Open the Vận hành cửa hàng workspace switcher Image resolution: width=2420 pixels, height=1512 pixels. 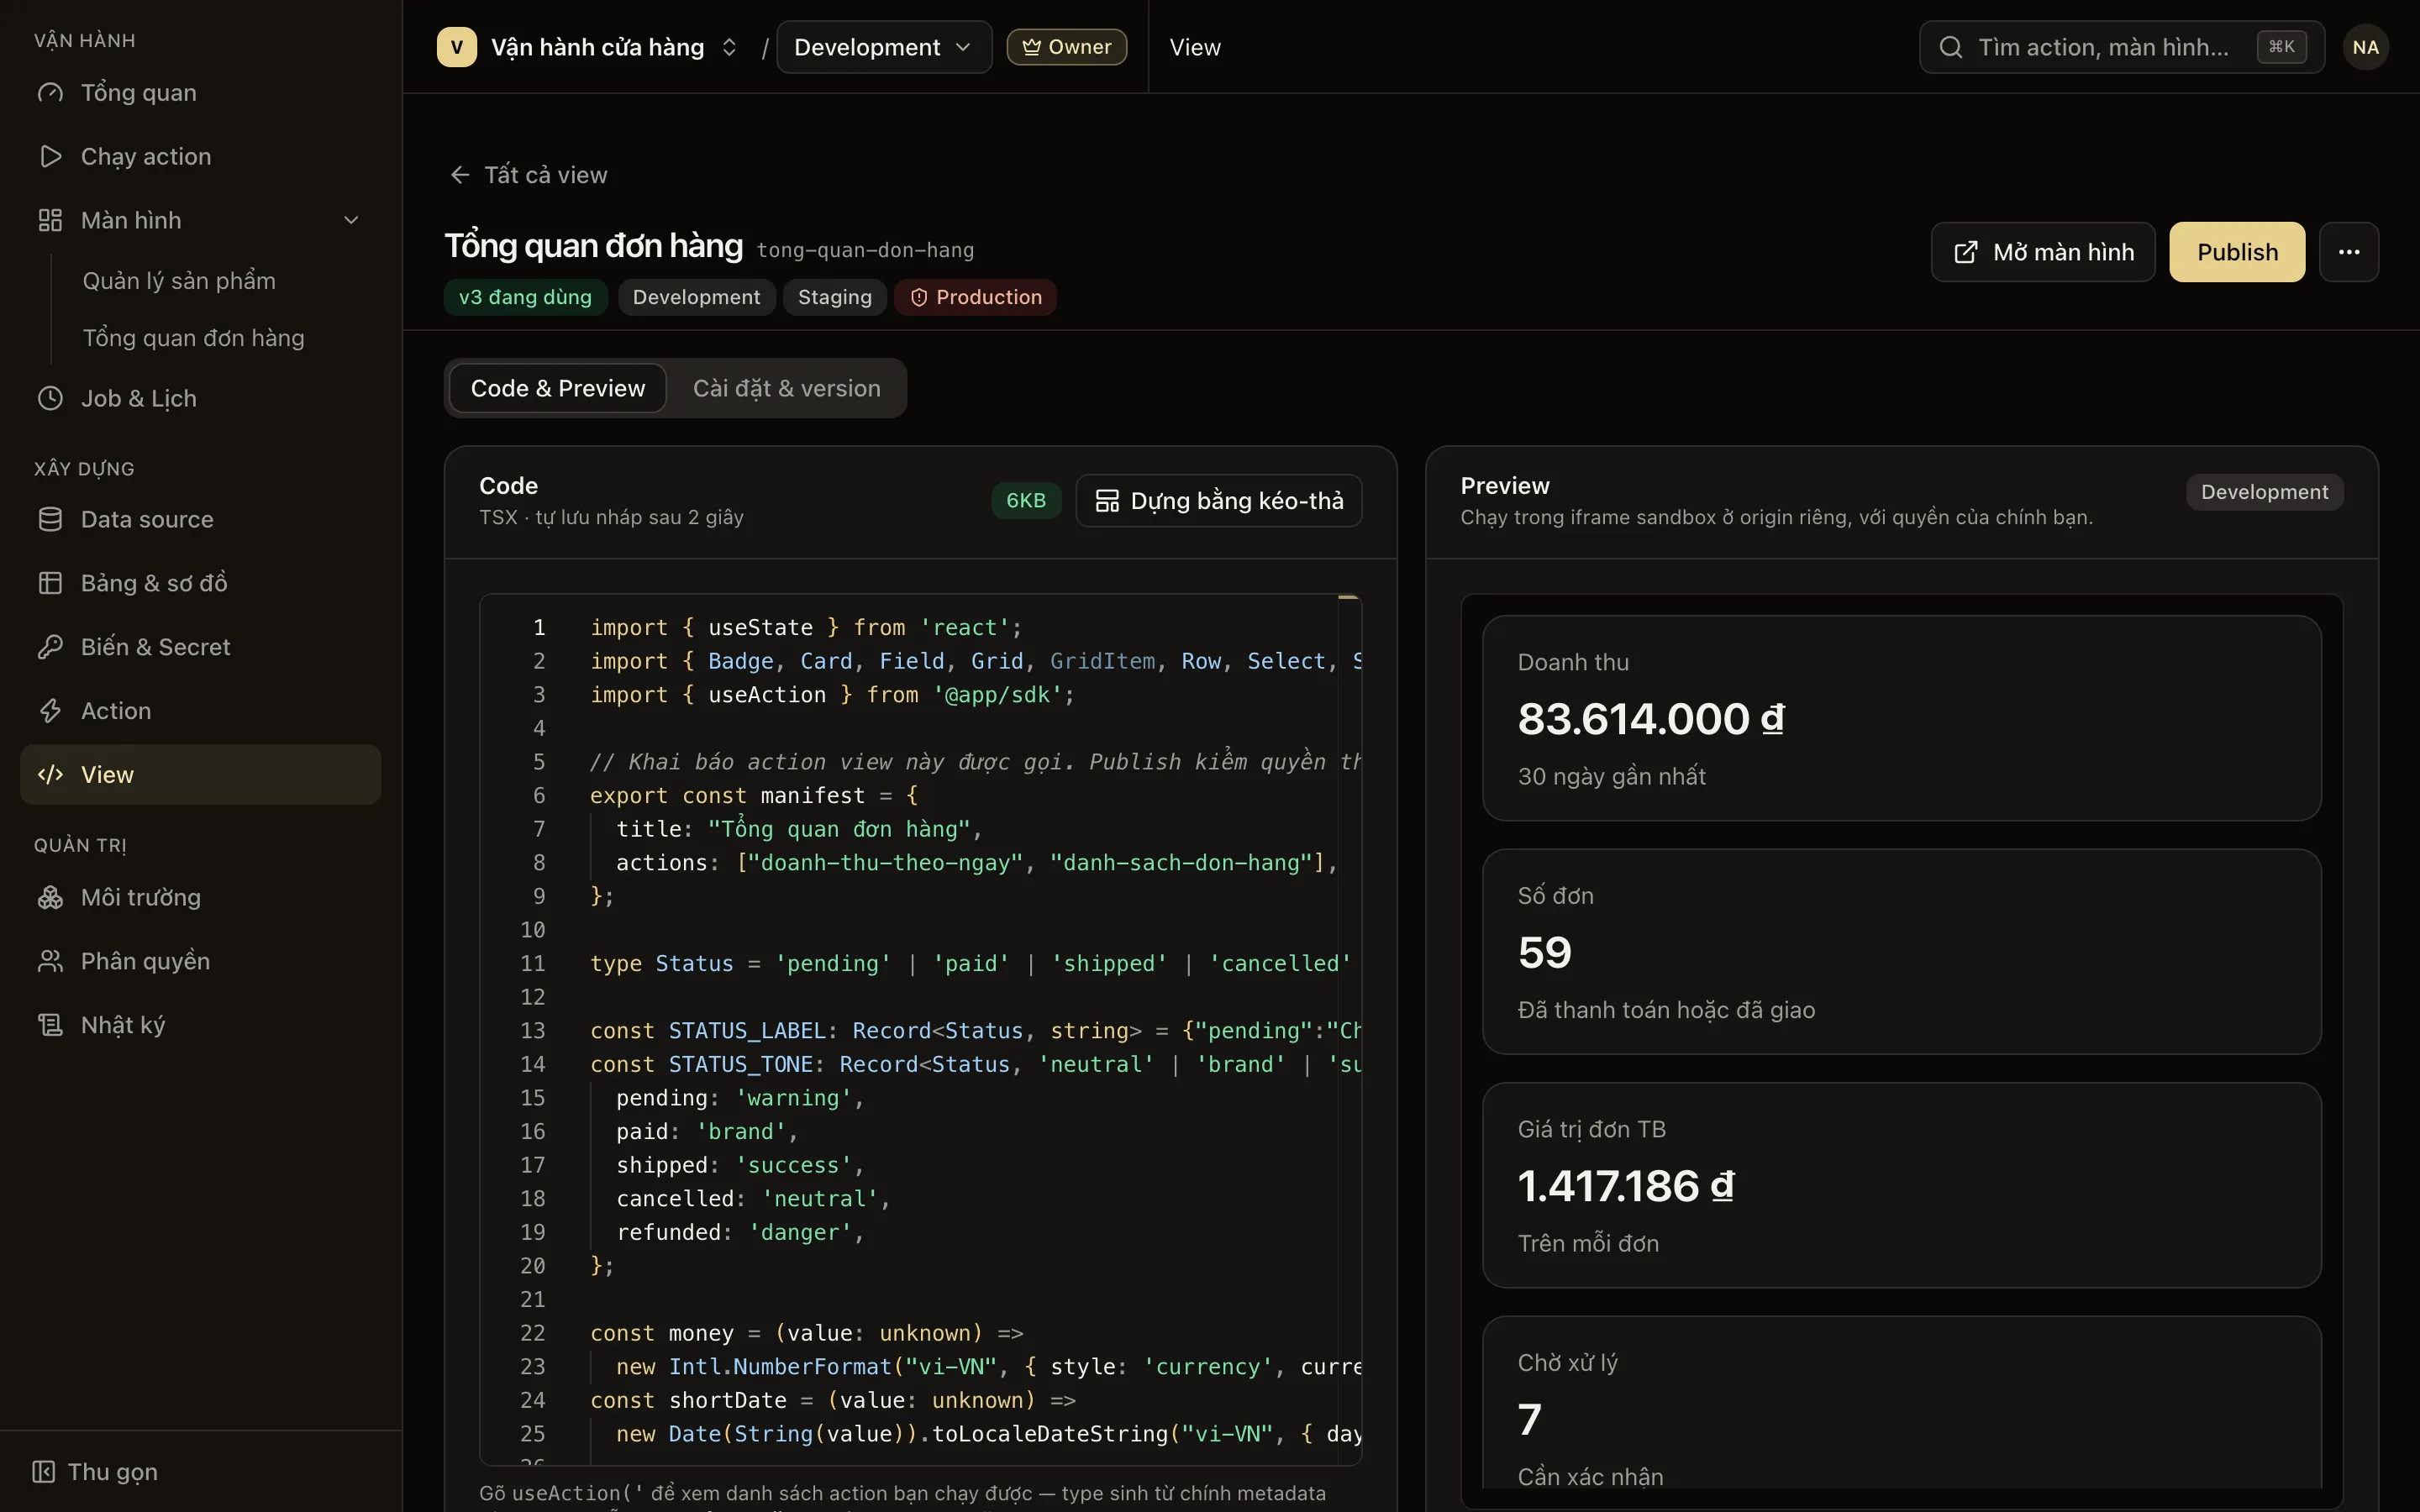point(589,47)
